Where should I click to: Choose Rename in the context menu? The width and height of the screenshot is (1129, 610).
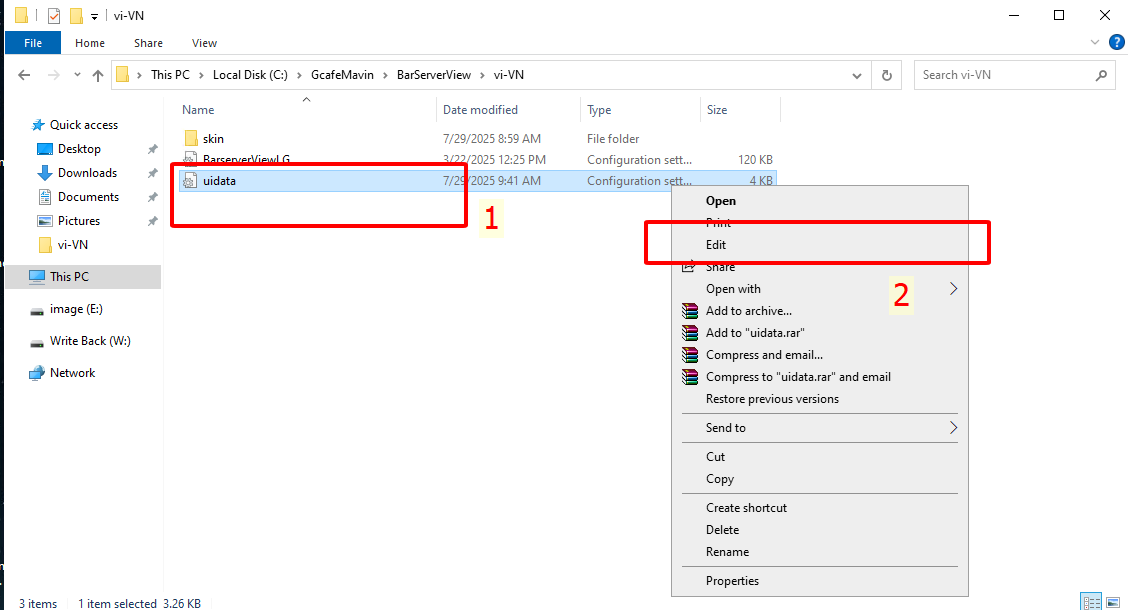819,552
